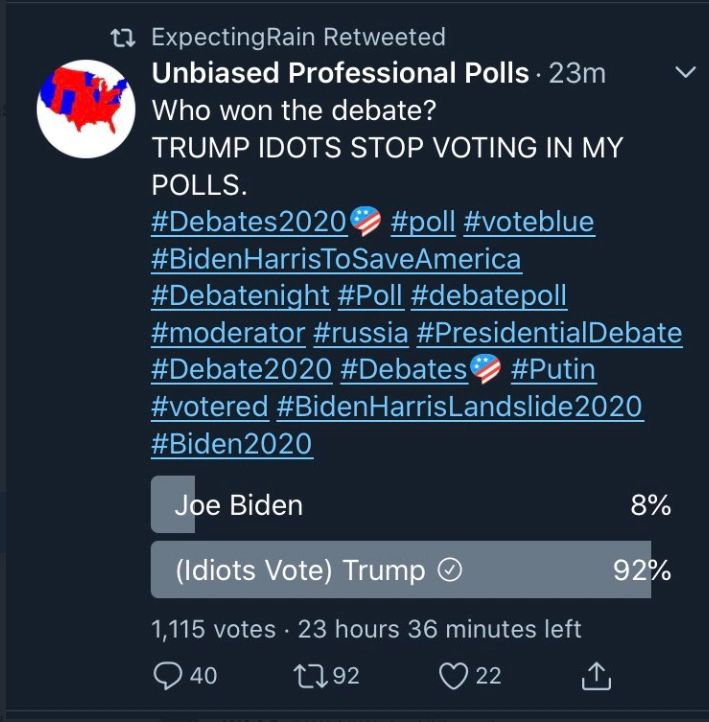Open the #voteblue hashtag
Viewport: 709px width, 722px height.
(529, 222)
